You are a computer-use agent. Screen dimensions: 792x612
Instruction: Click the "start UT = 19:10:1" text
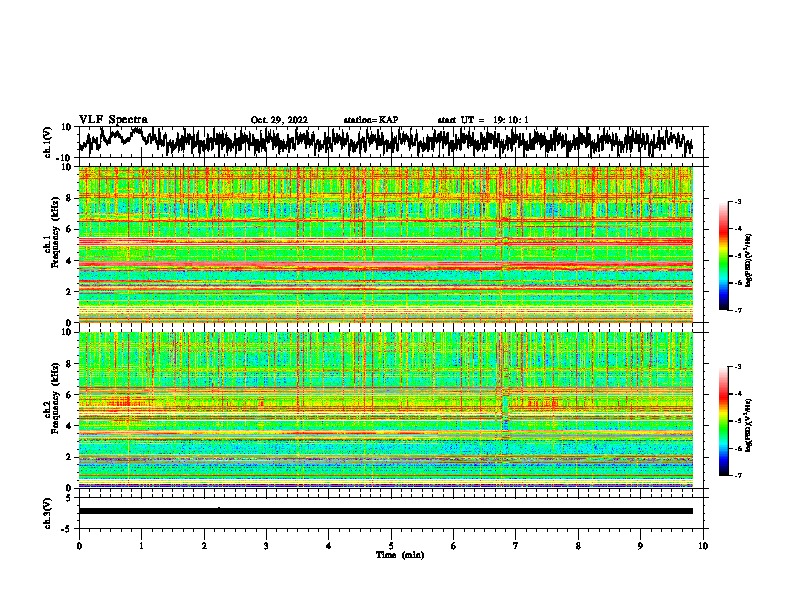(x=483, y=120)
